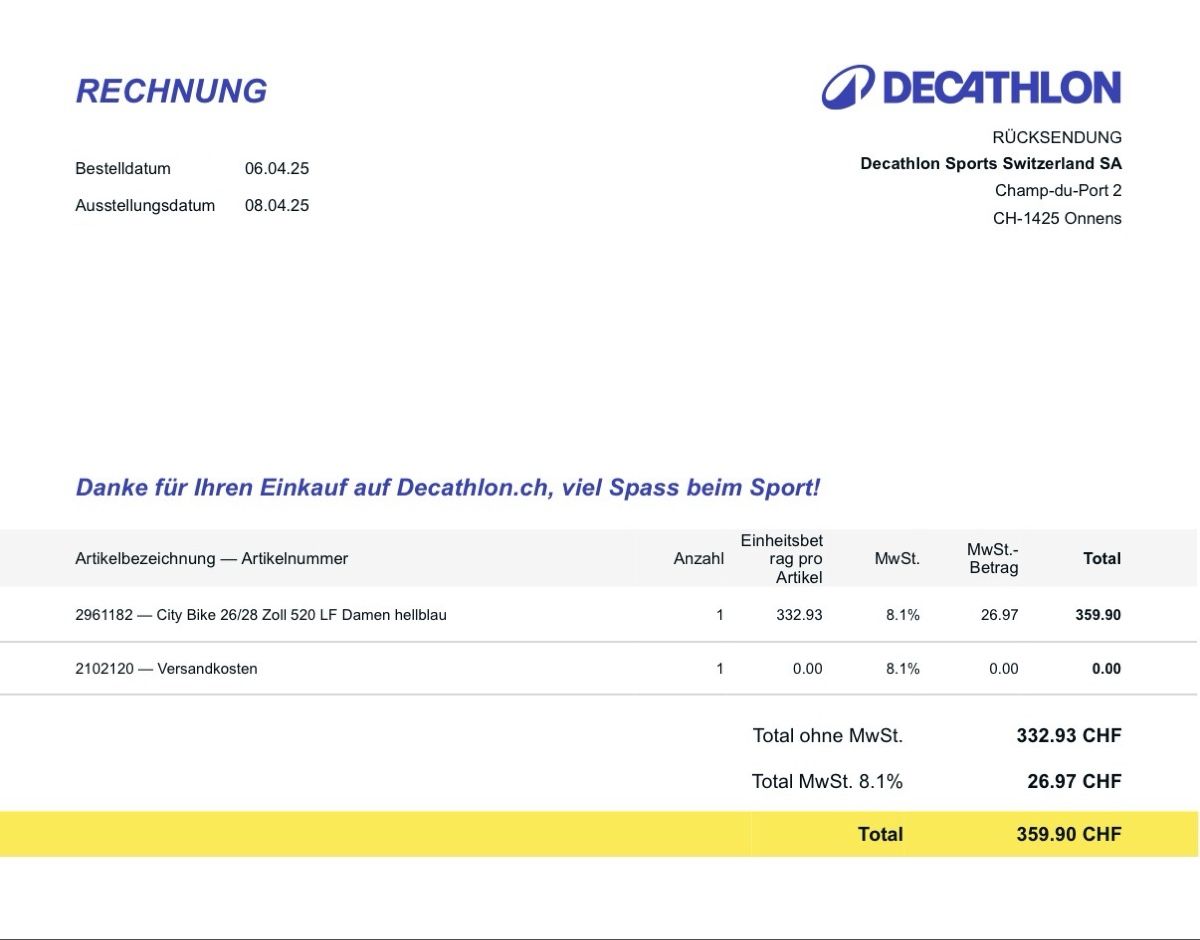Select bold 0.00 total in Versandkosten row
This screenshot has height=940, width=1200.
click(1107, 668)
